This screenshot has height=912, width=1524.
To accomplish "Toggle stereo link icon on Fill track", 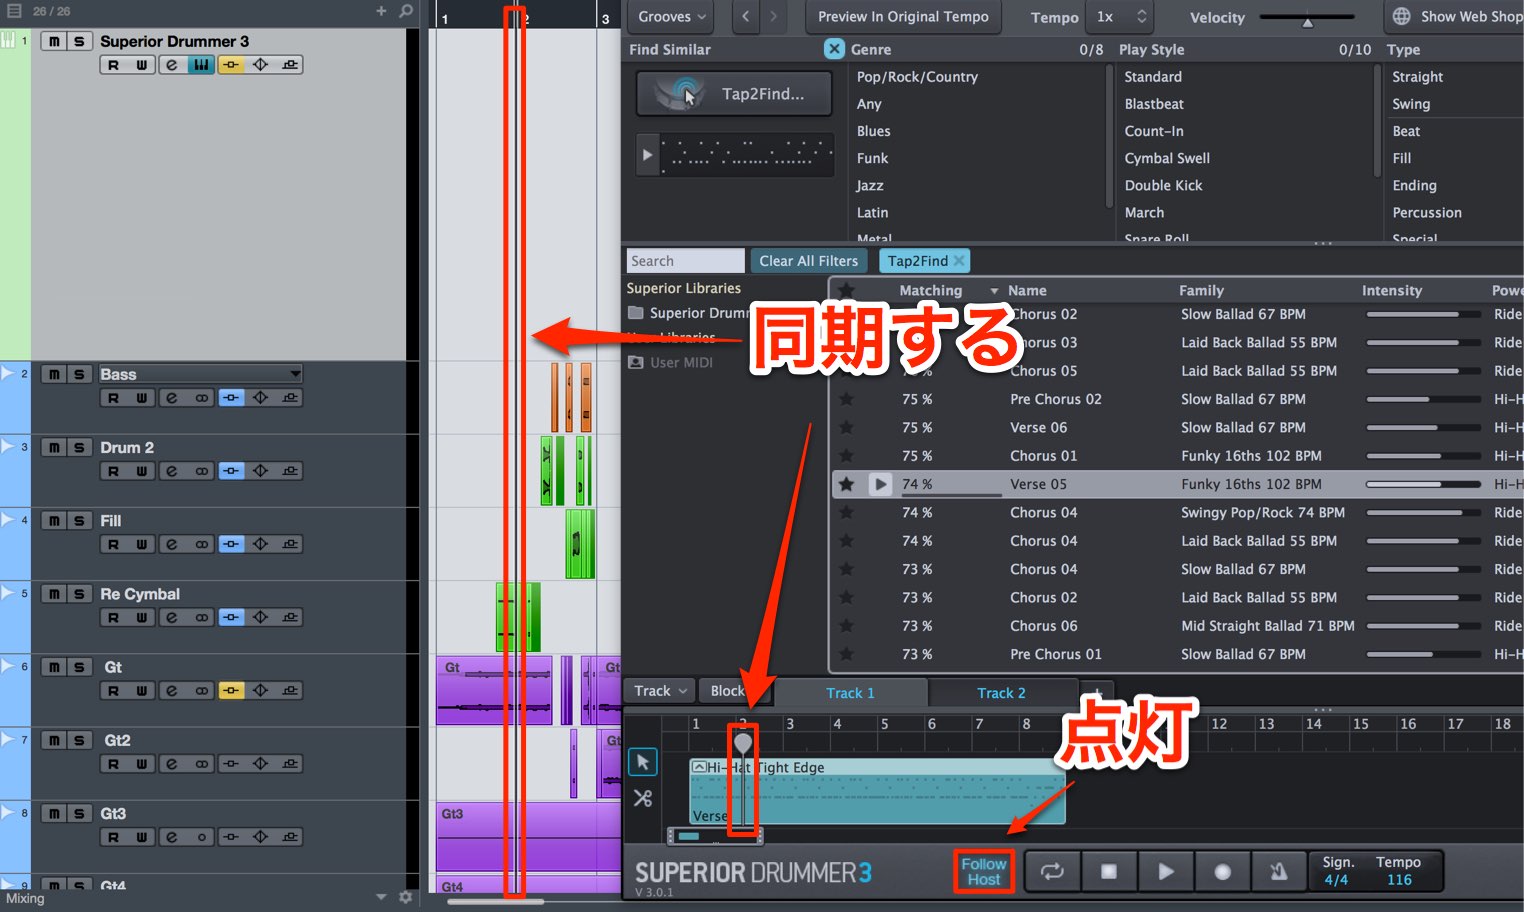I will (x=201, y=544).
